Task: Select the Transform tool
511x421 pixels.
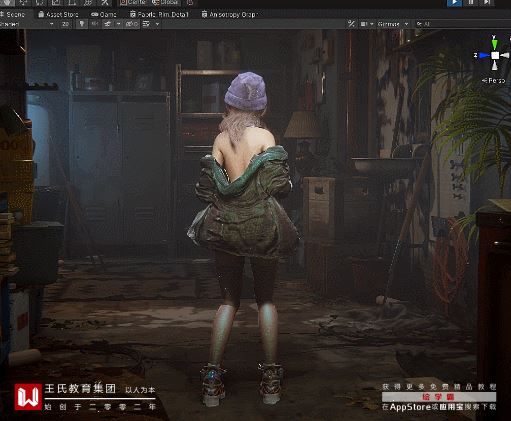Action: click(x=88, y=2)
